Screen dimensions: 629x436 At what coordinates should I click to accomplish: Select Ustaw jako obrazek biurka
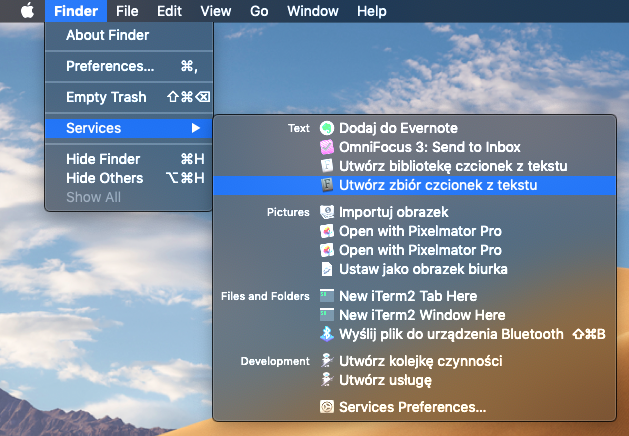(x=414, y=269)
